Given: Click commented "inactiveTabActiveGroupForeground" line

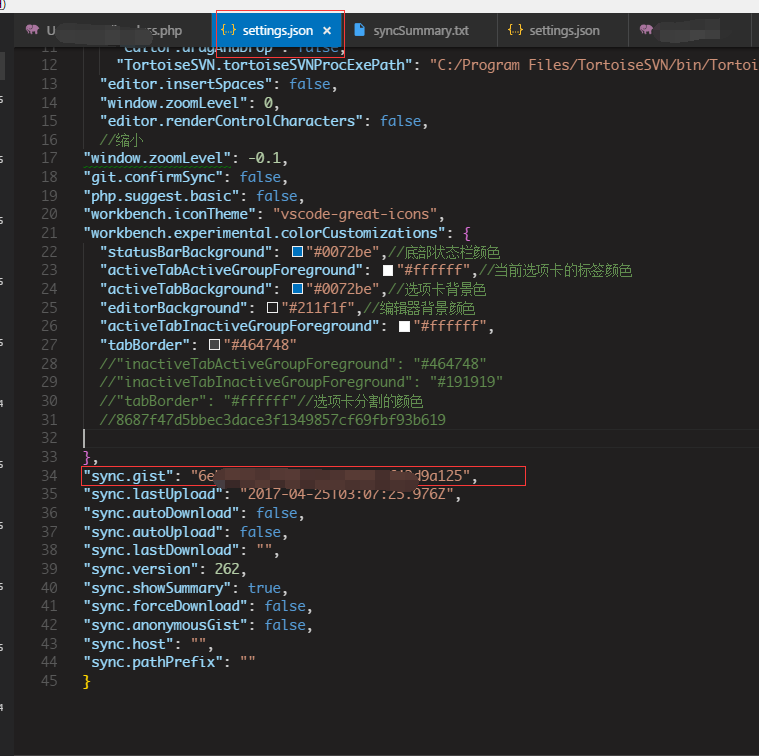Looking at the screenshot, I should point(292,364).
